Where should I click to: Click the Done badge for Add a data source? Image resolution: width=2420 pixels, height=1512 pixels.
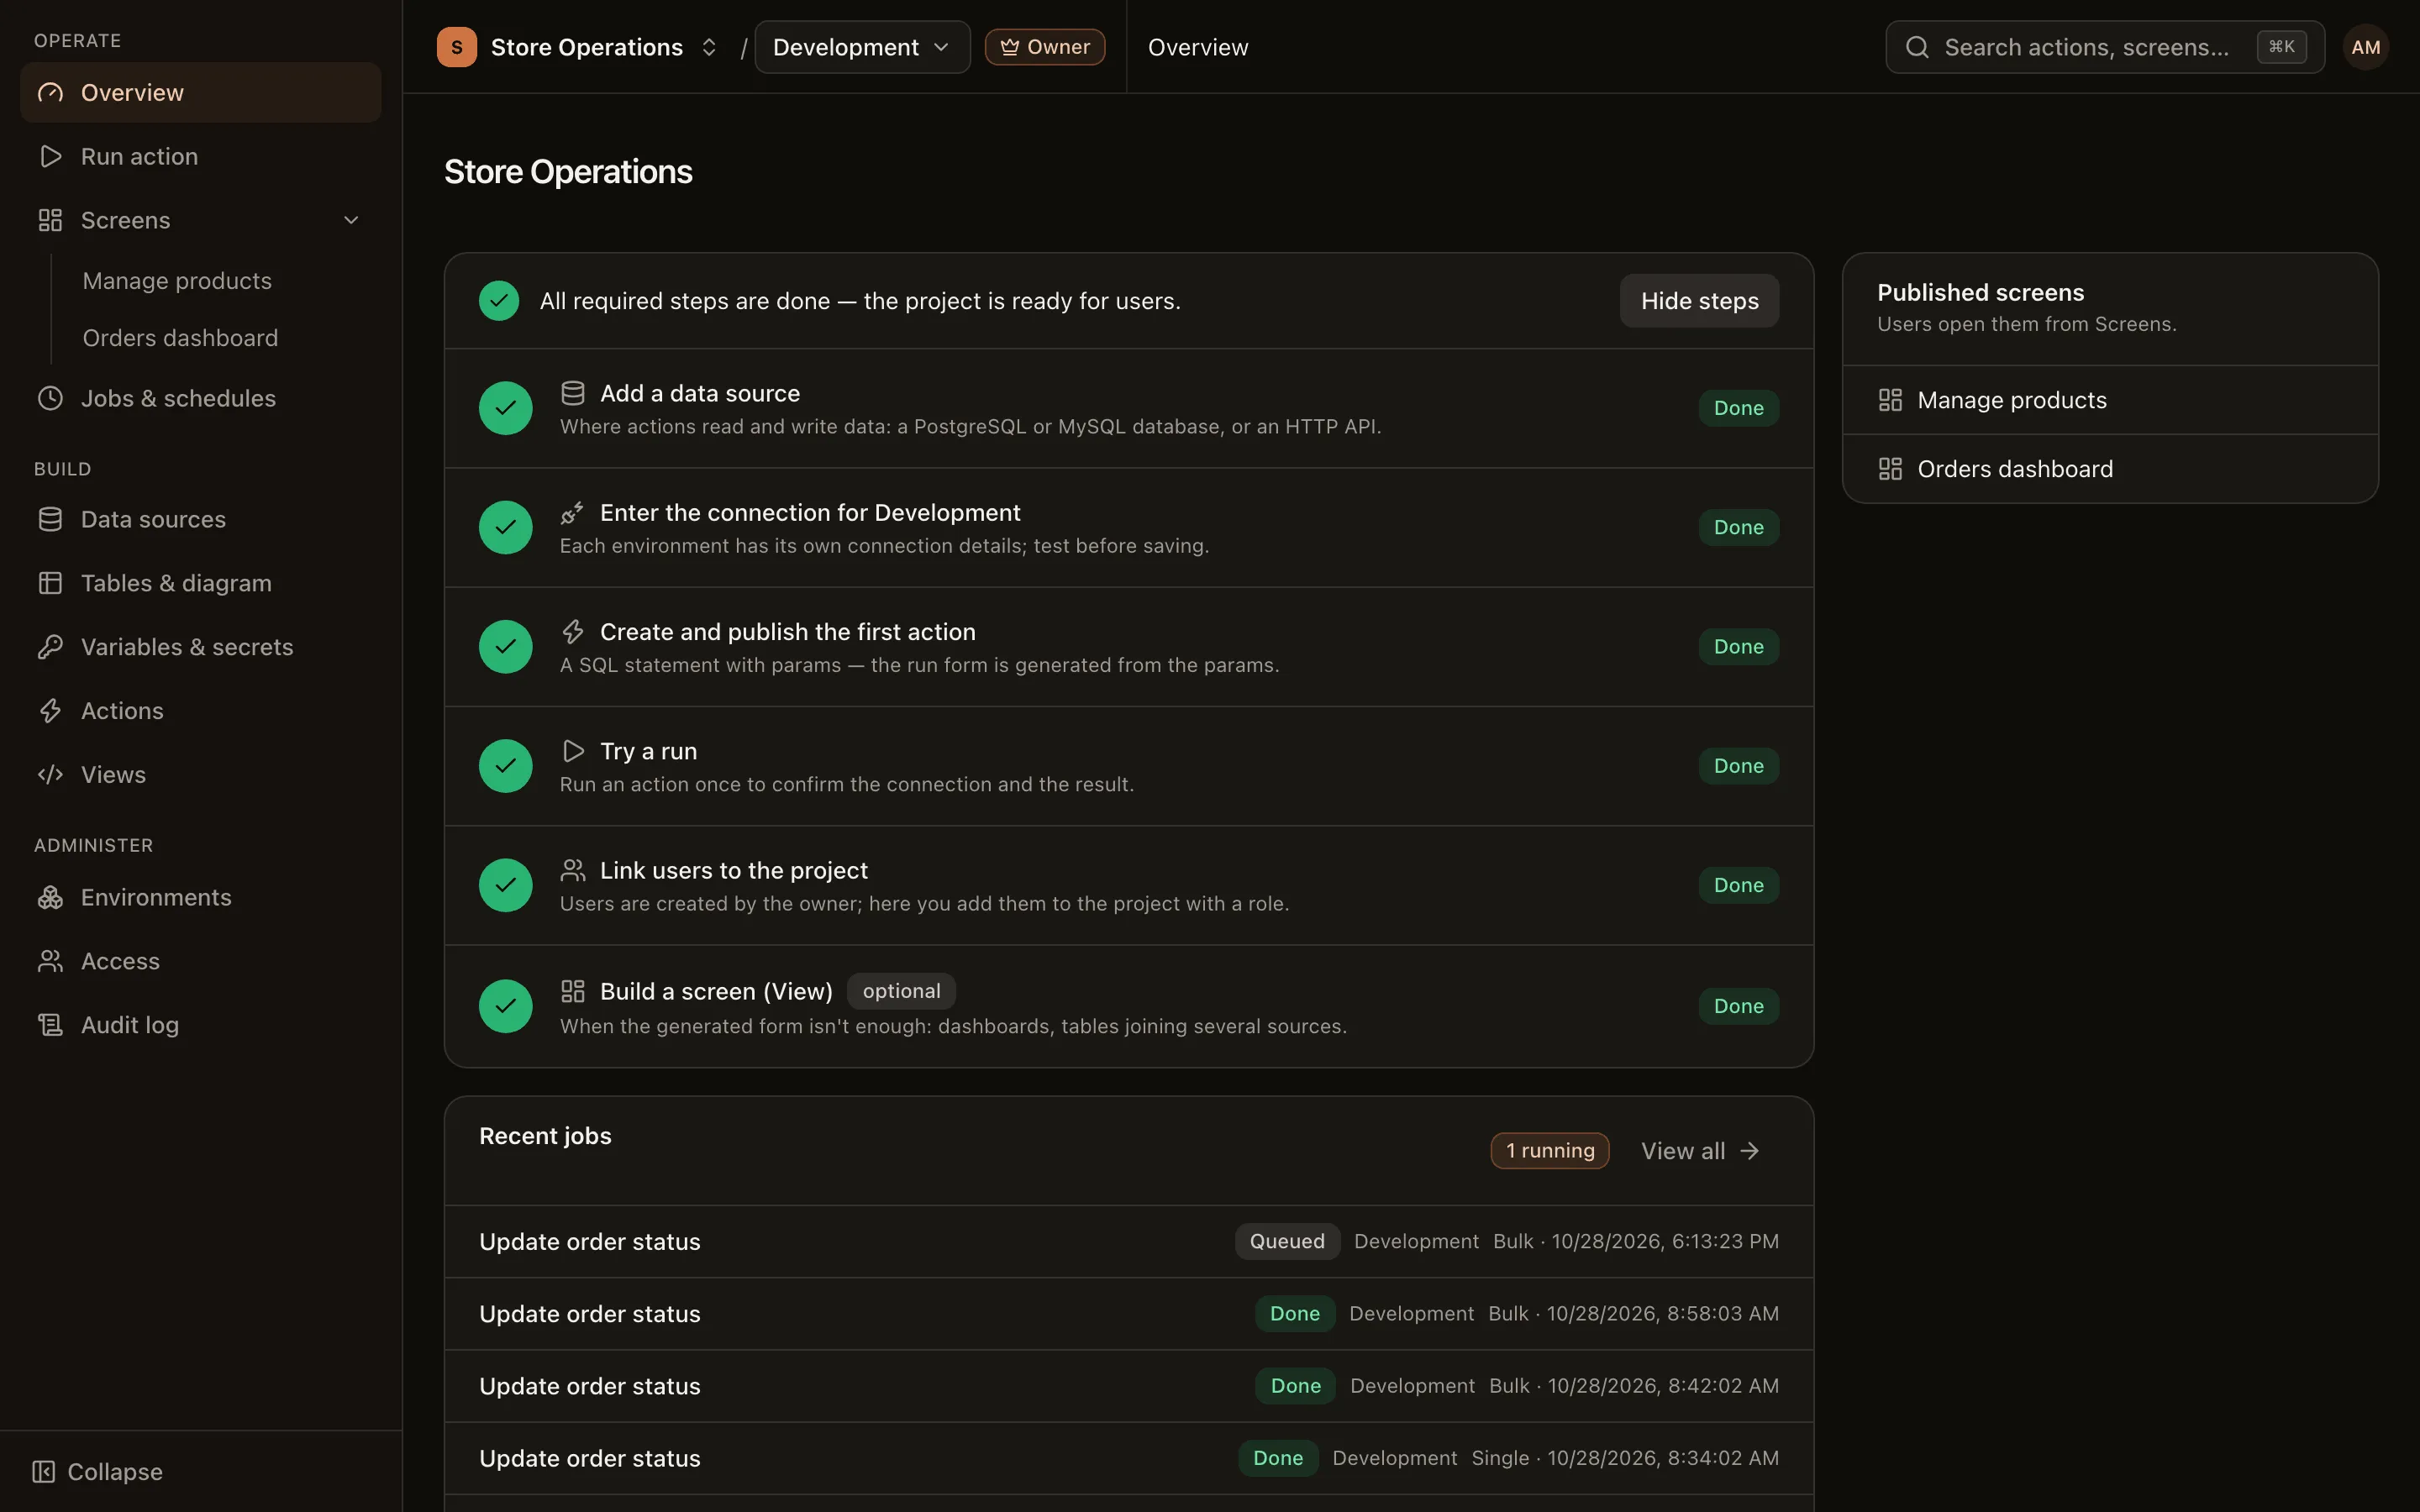[1739, 408]
